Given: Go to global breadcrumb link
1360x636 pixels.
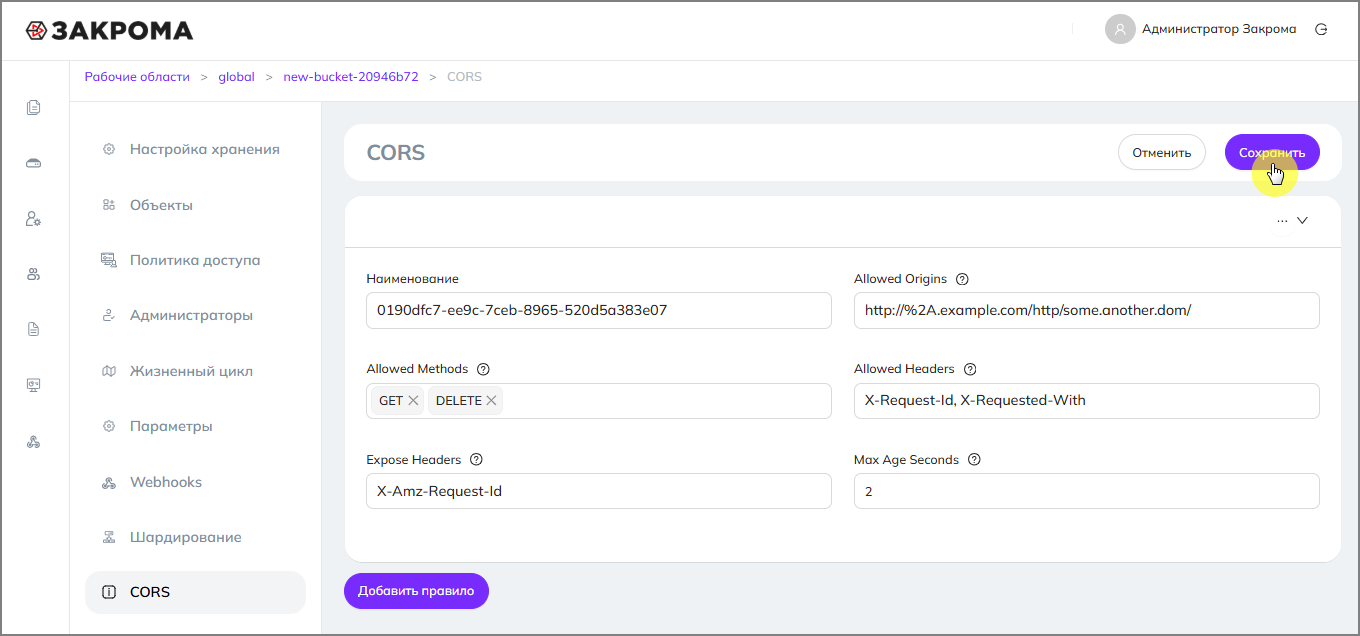Looking at the screenshot, I should pos(236,77).
